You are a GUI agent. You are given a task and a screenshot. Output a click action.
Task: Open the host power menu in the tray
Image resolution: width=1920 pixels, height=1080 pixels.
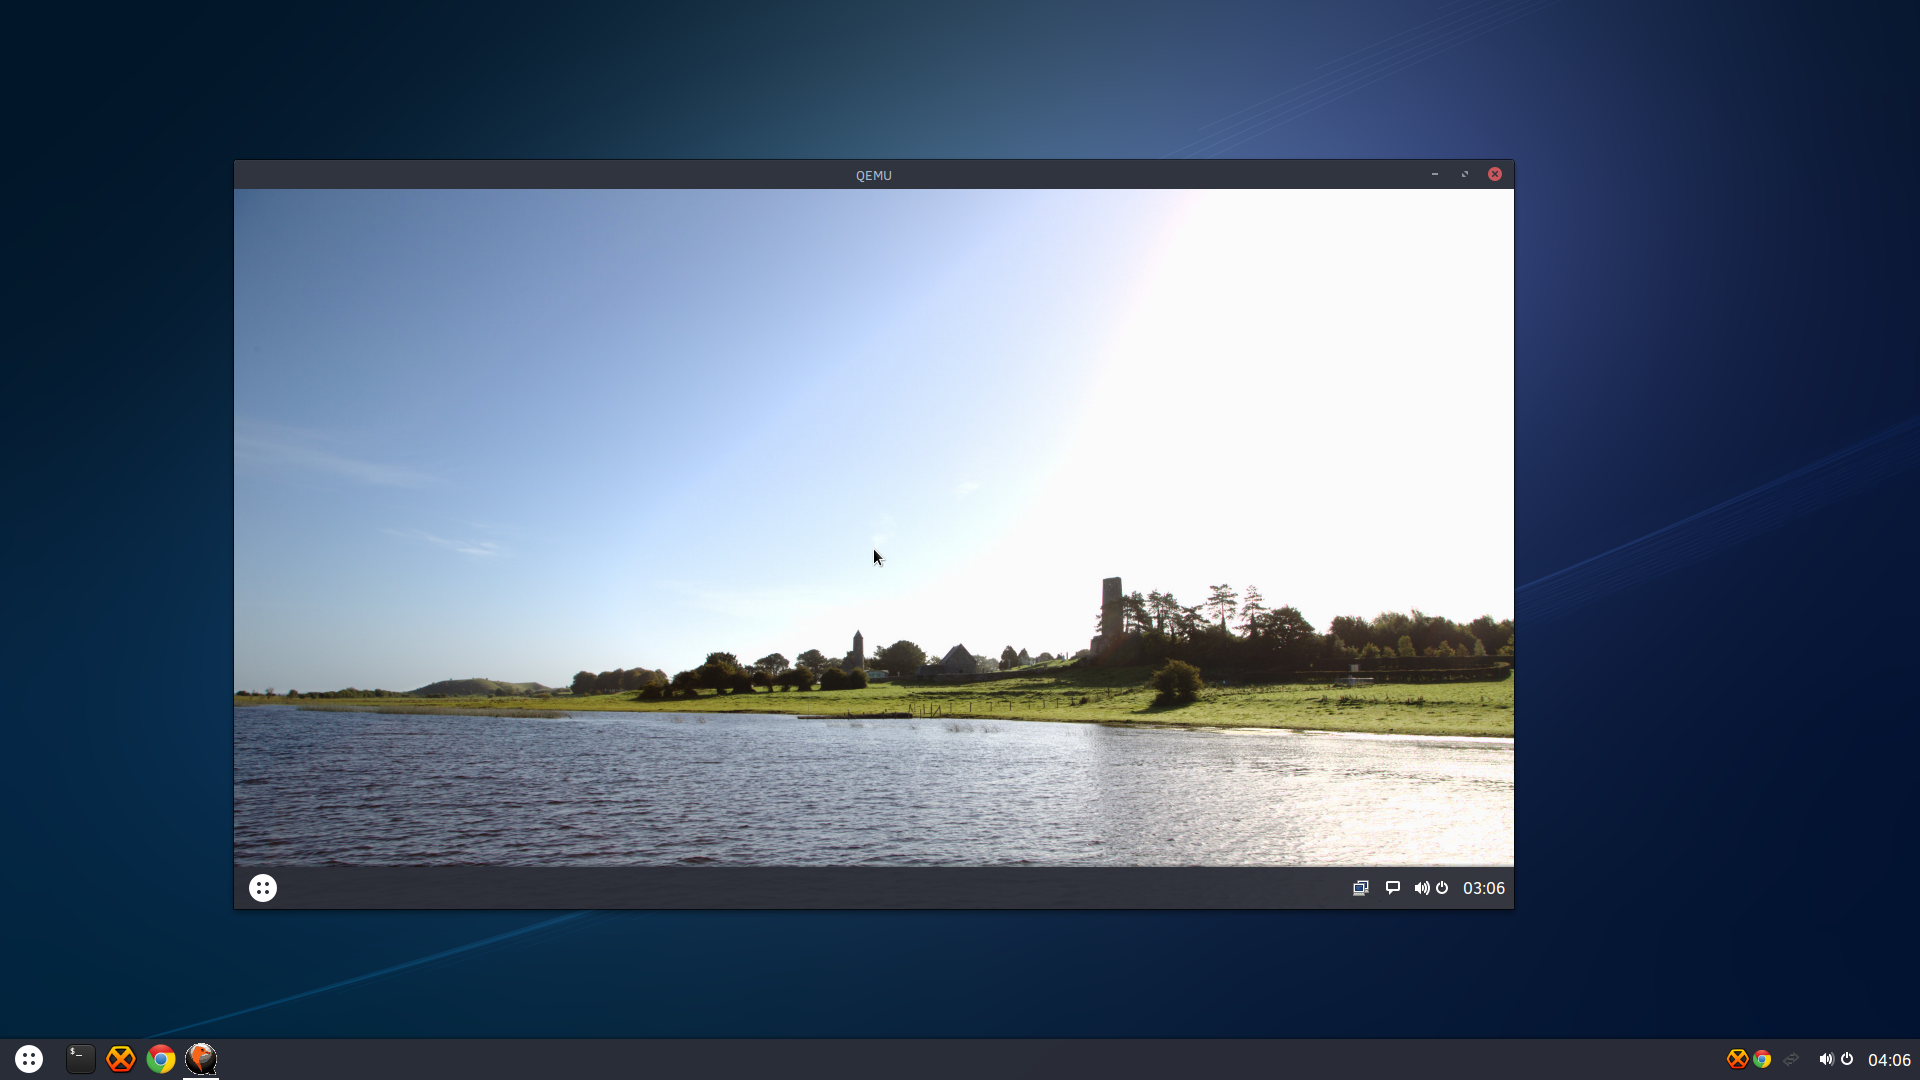point(1847,1059)
